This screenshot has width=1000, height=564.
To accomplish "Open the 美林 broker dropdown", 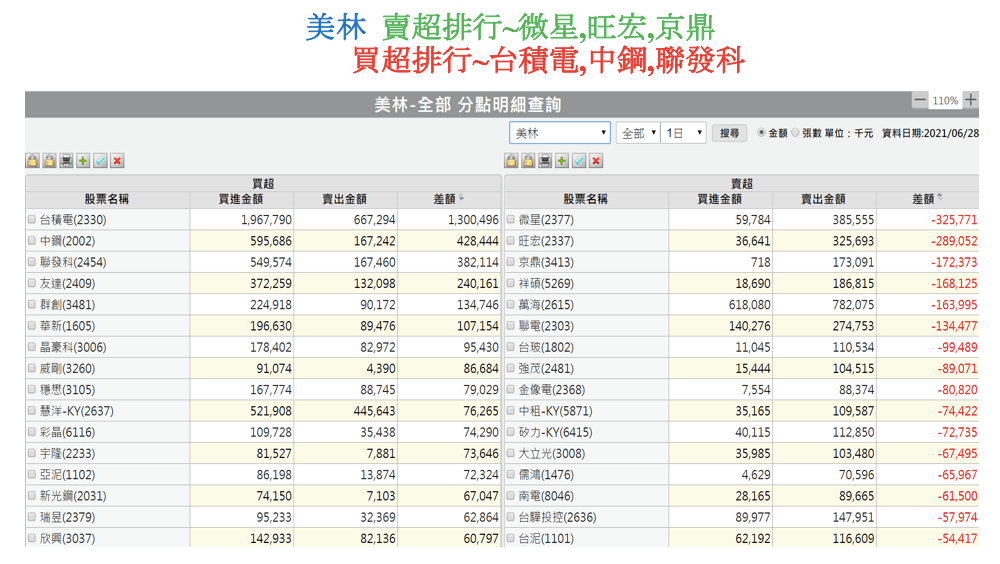I will click(559, 133).
